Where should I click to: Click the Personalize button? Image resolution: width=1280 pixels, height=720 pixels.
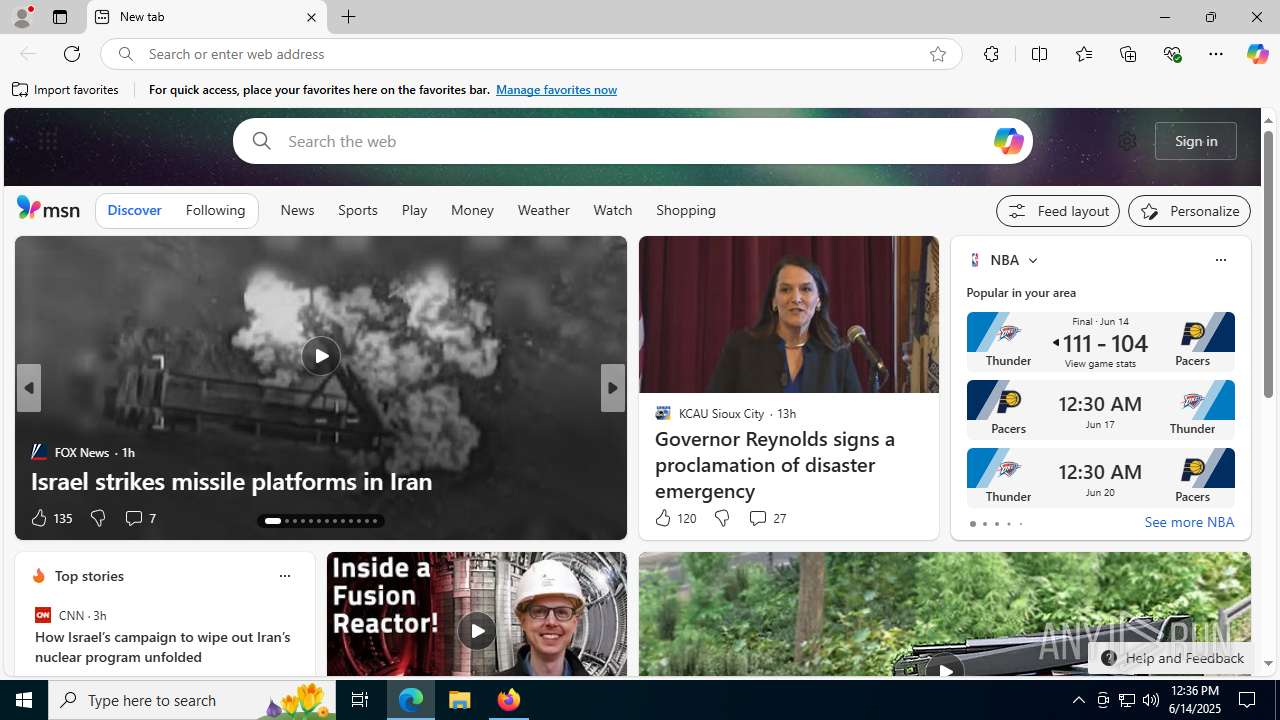tap(1189, 211)
